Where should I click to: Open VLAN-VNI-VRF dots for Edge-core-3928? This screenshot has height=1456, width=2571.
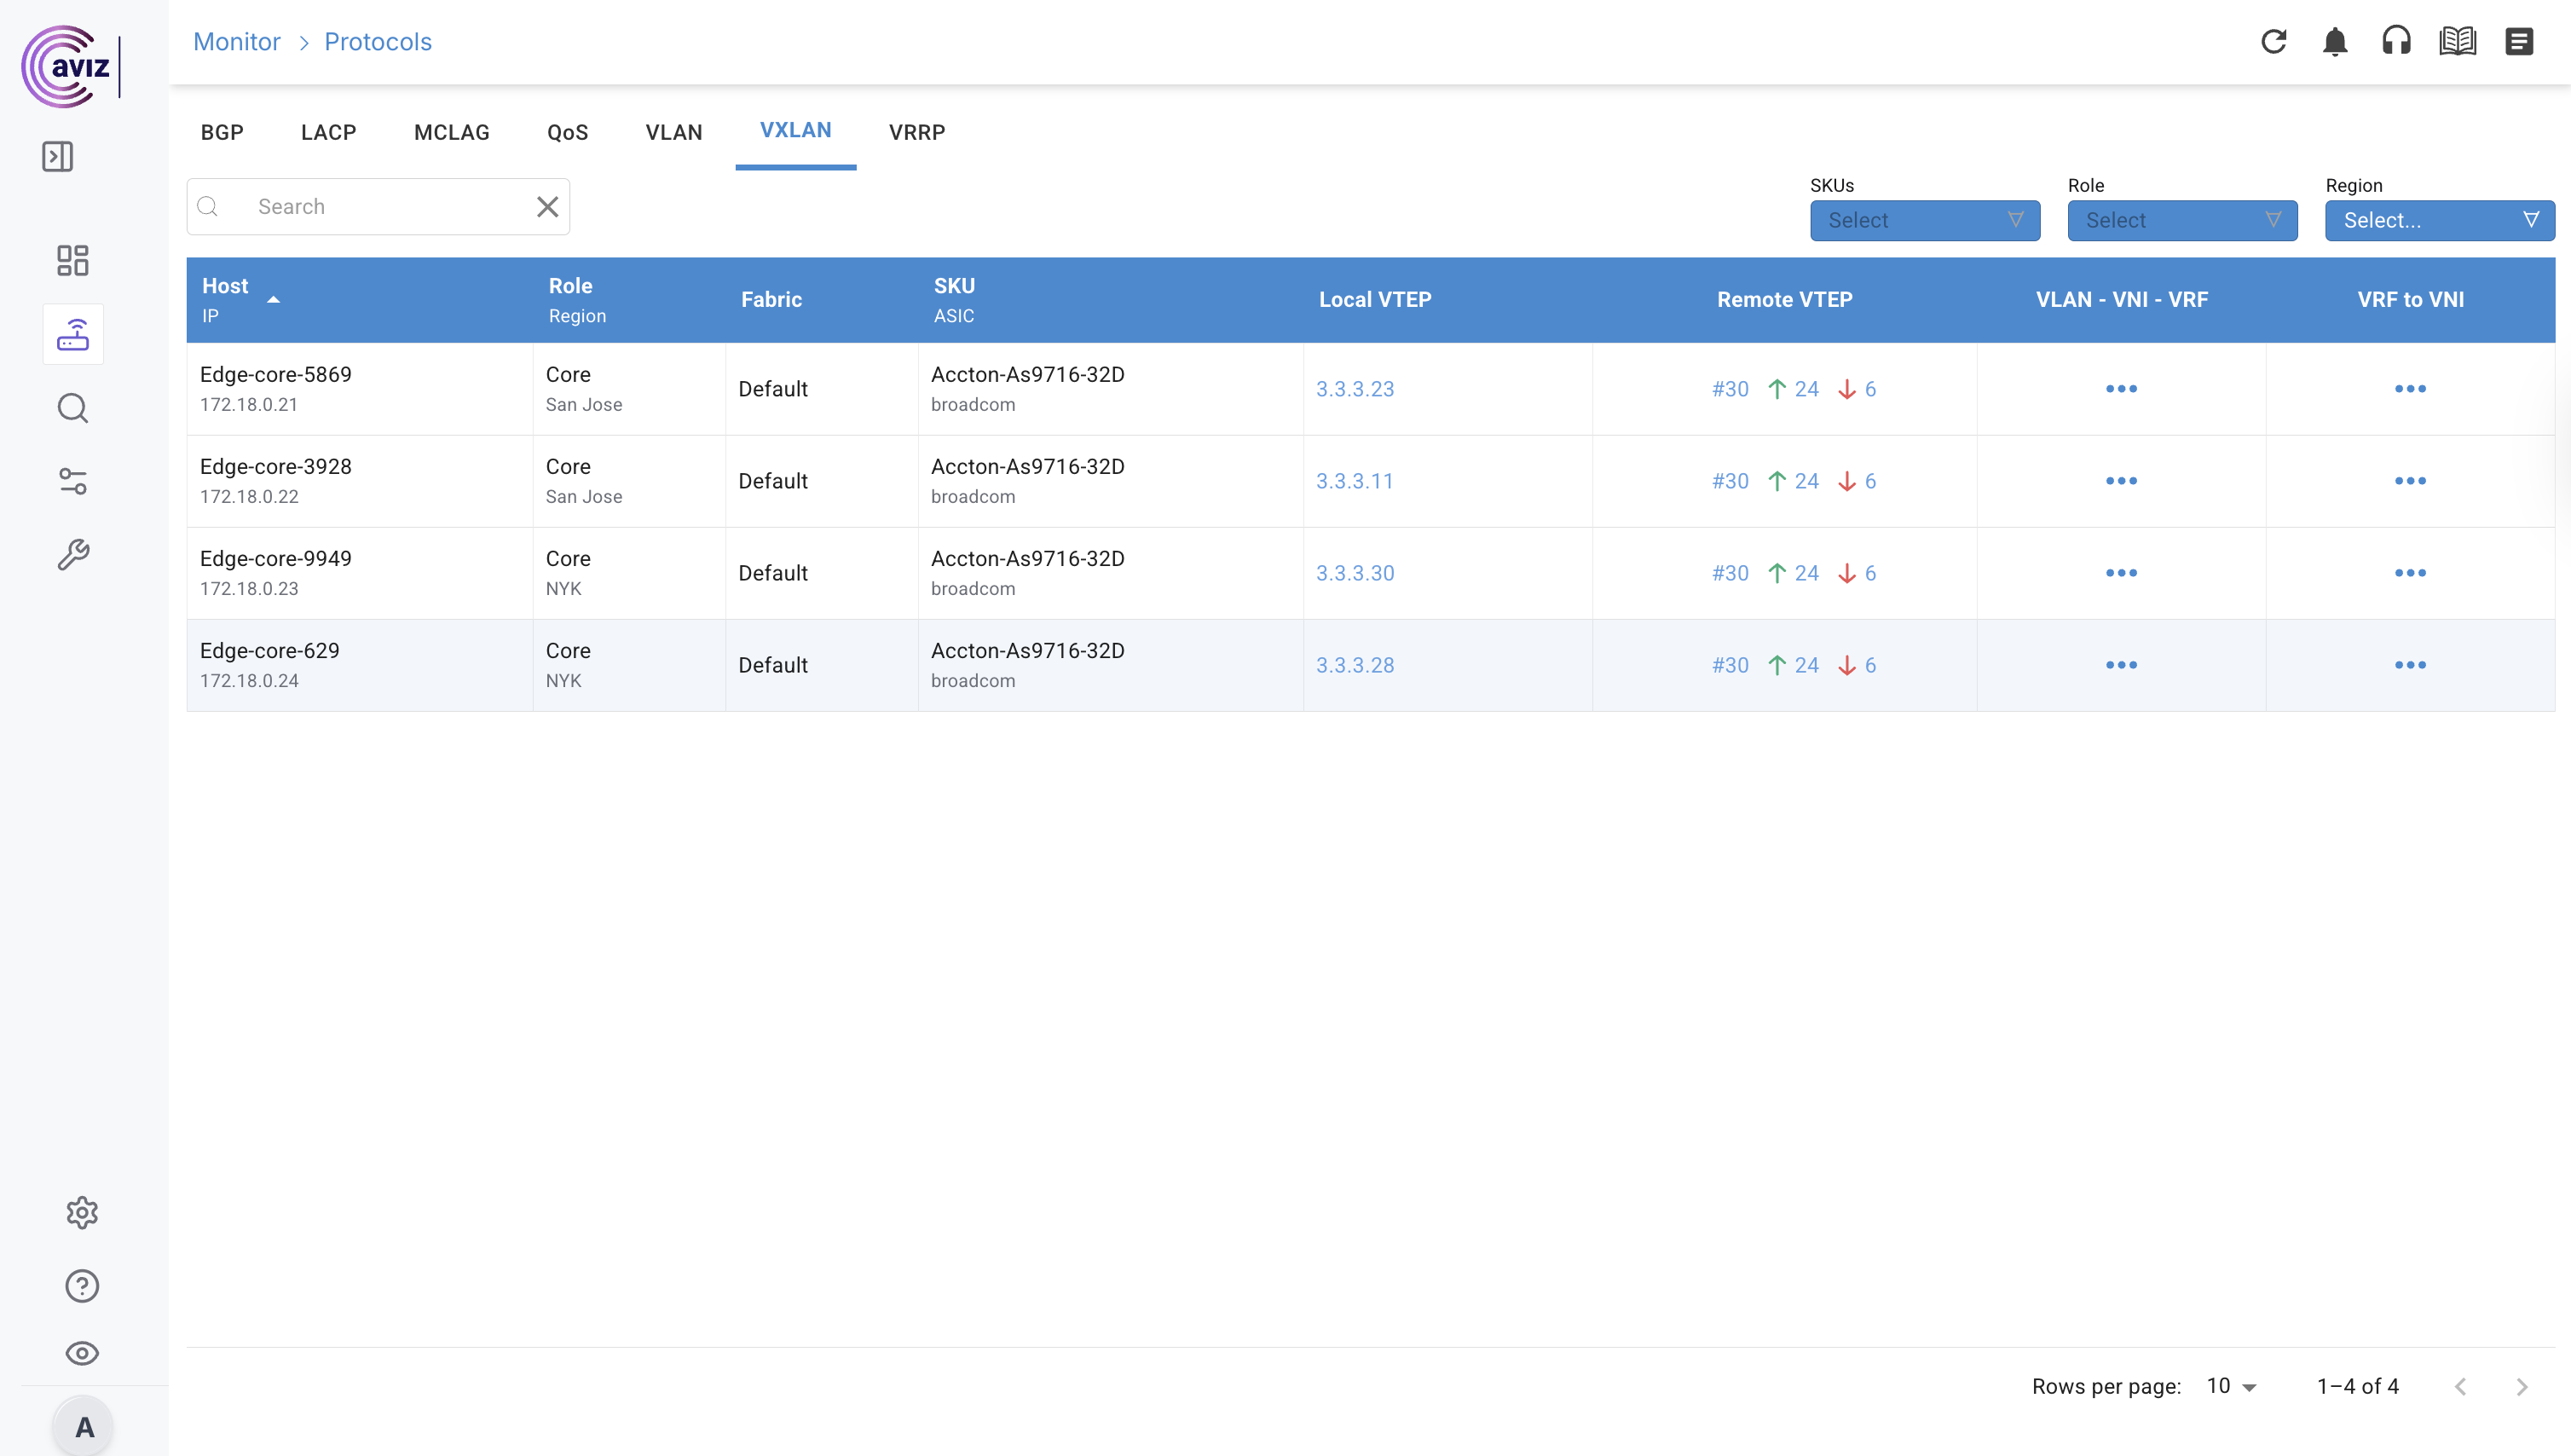tap(2120, 481)
